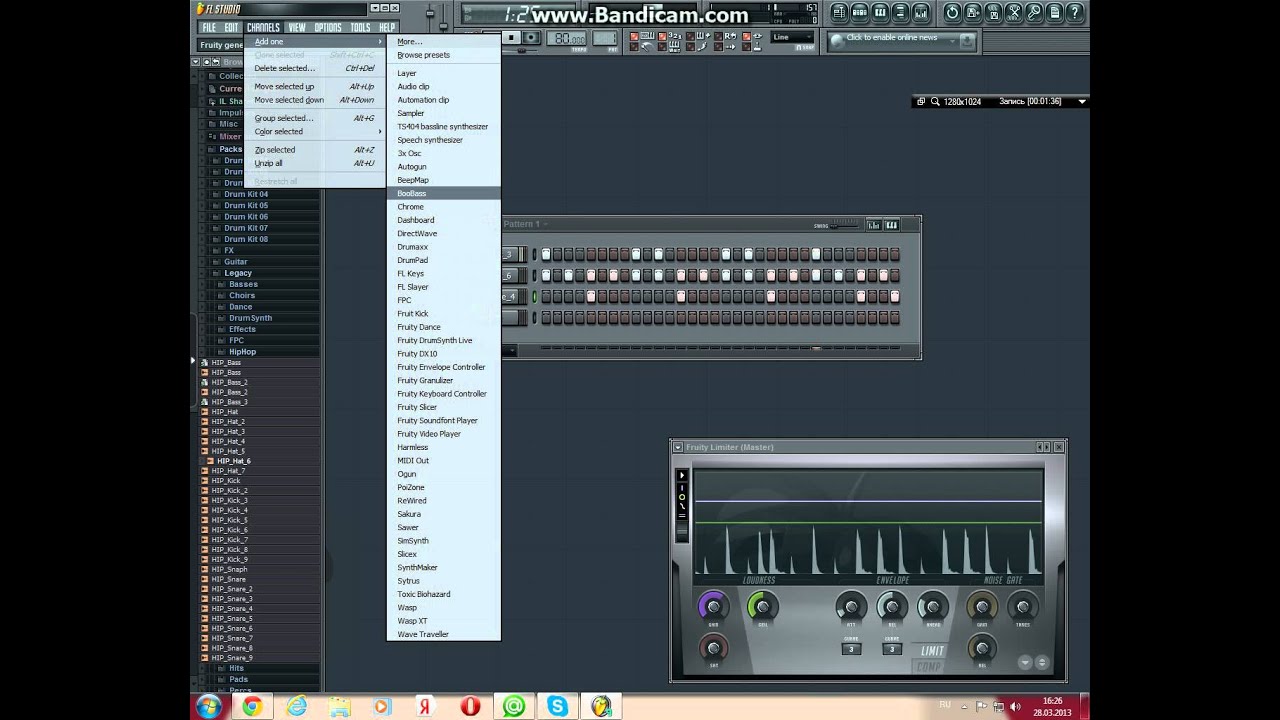Click the Record transport button
The image size is (1280, 720).
coord(531,38)
